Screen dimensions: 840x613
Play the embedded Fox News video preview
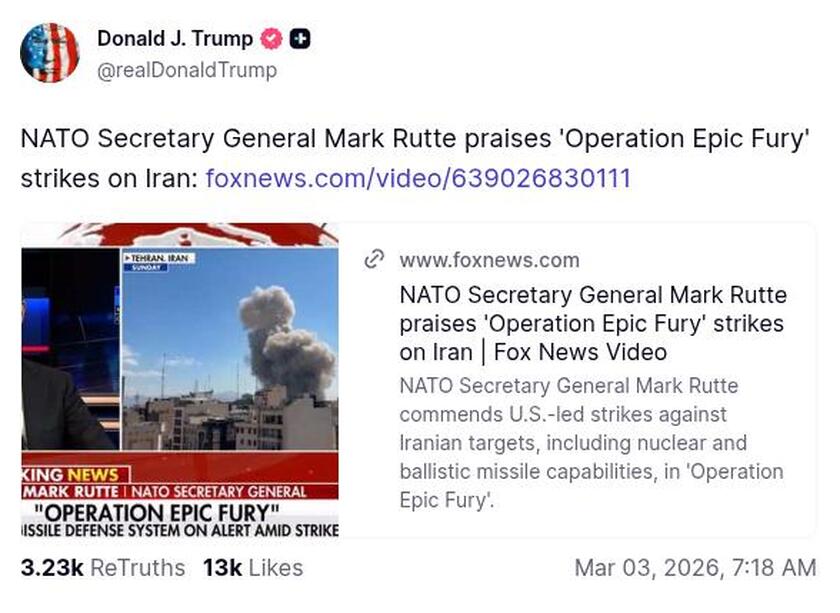(x=185, y=380)
